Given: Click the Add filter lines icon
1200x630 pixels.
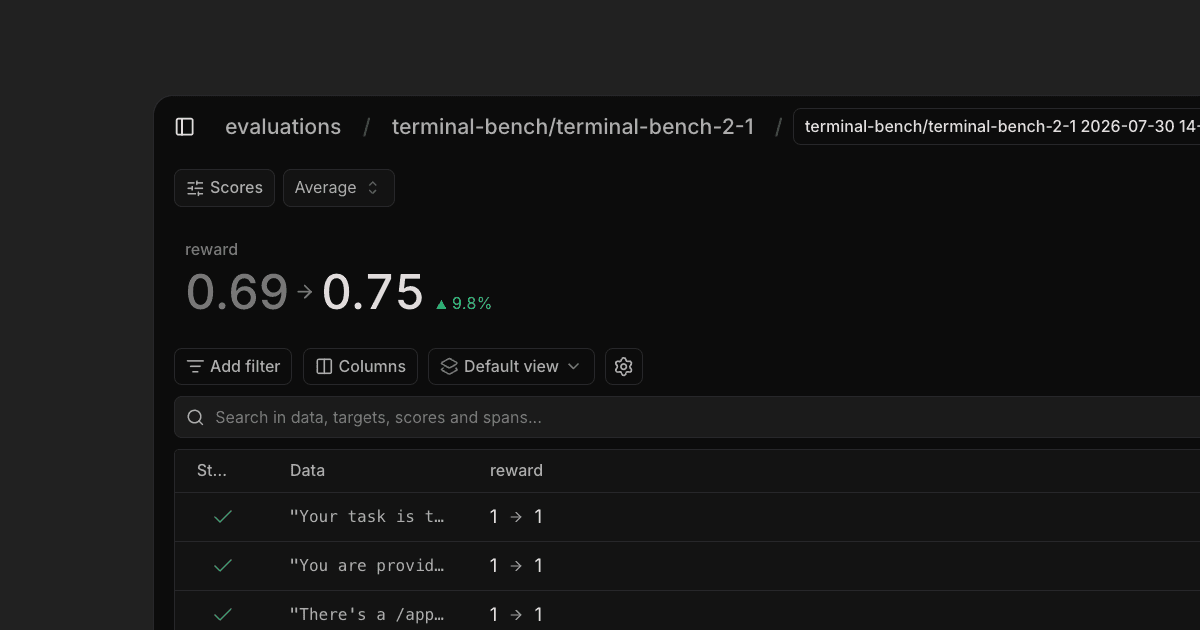Looking at the screenshot, I should pos(195,367).
